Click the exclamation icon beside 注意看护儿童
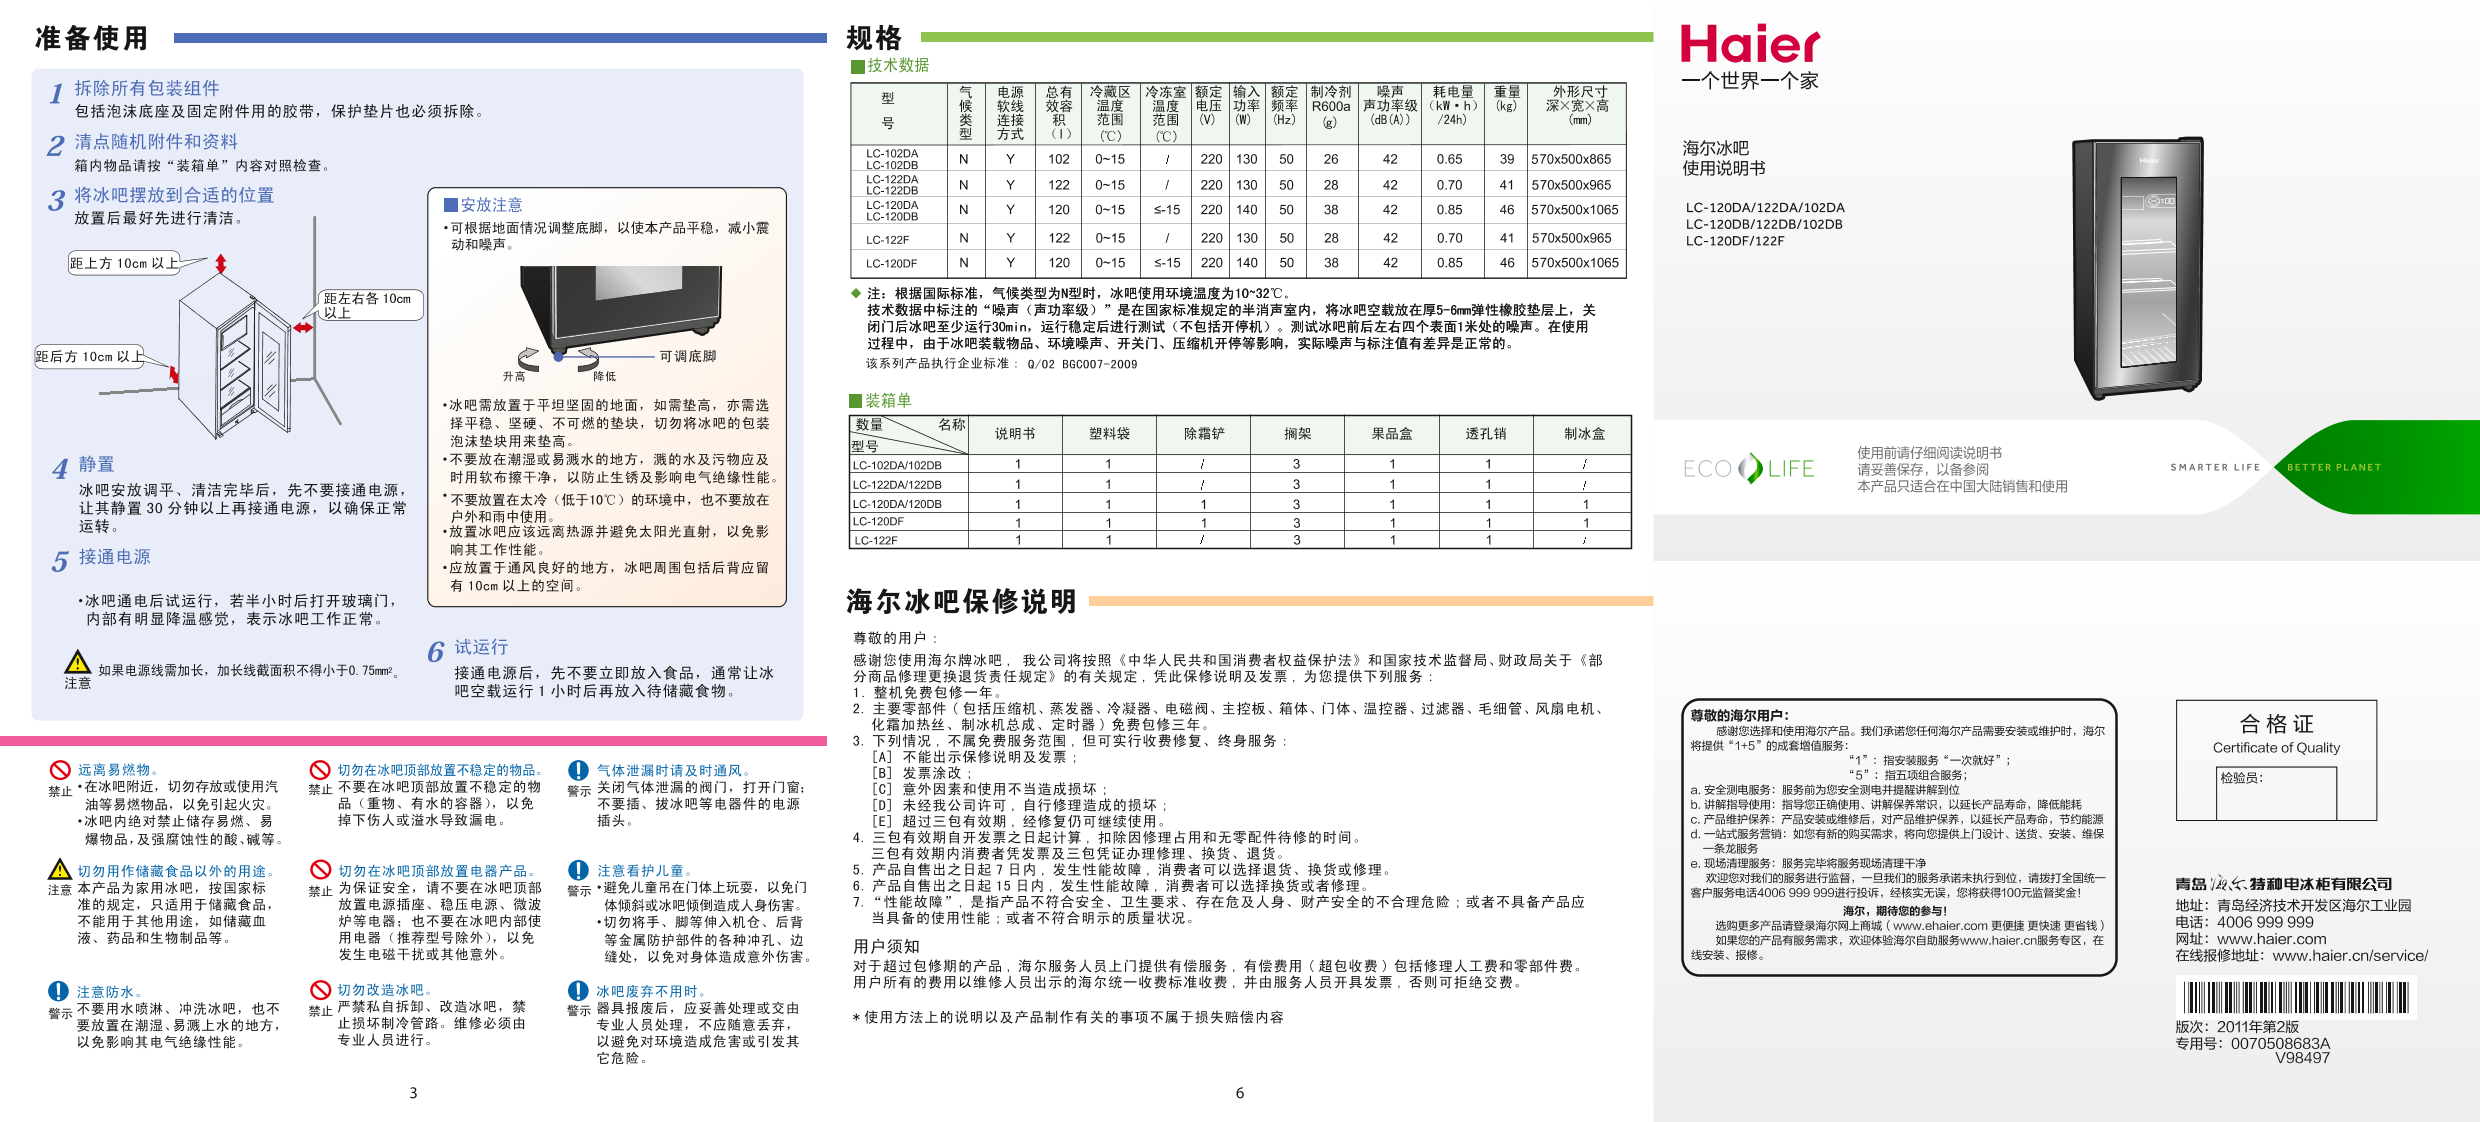The height and width of the screenshot is (1122, 2480). click(x=578, y=870)
